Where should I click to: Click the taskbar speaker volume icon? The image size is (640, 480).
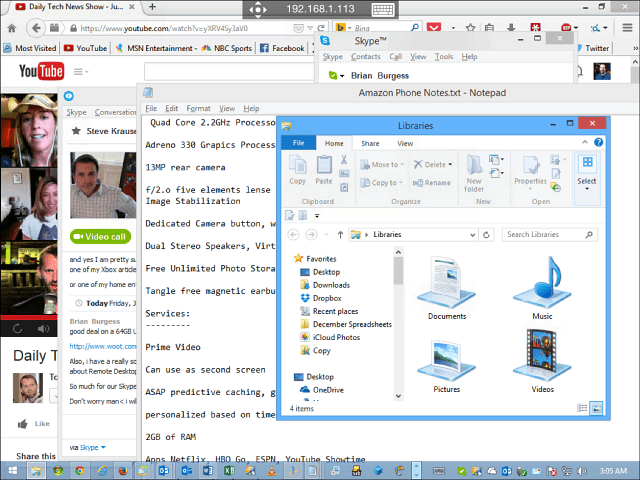pos(582,471)
